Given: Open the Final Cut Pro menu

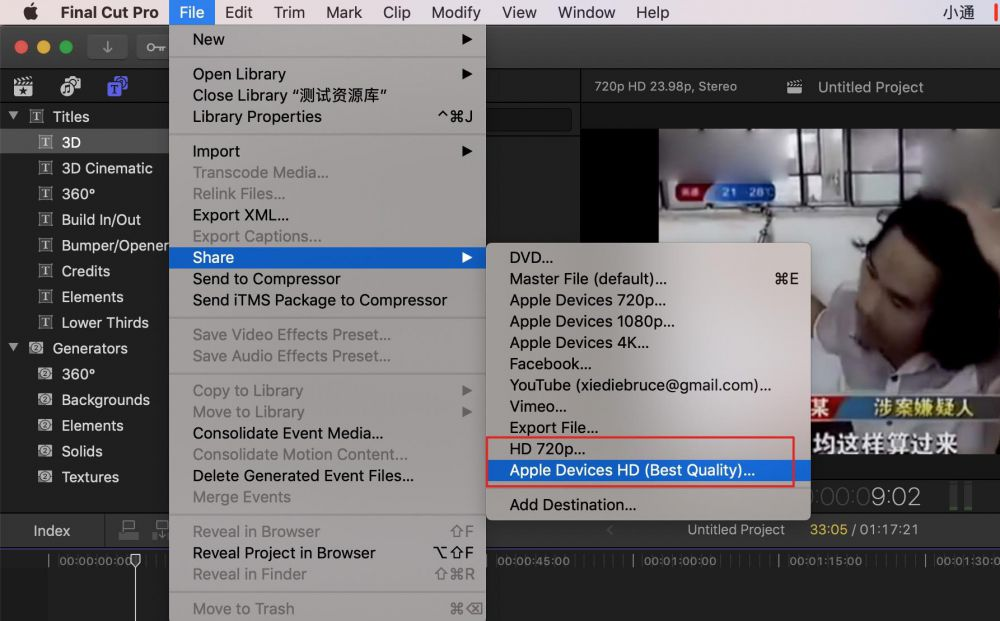Looking at the screenshot, I should [x=109, y=12].
